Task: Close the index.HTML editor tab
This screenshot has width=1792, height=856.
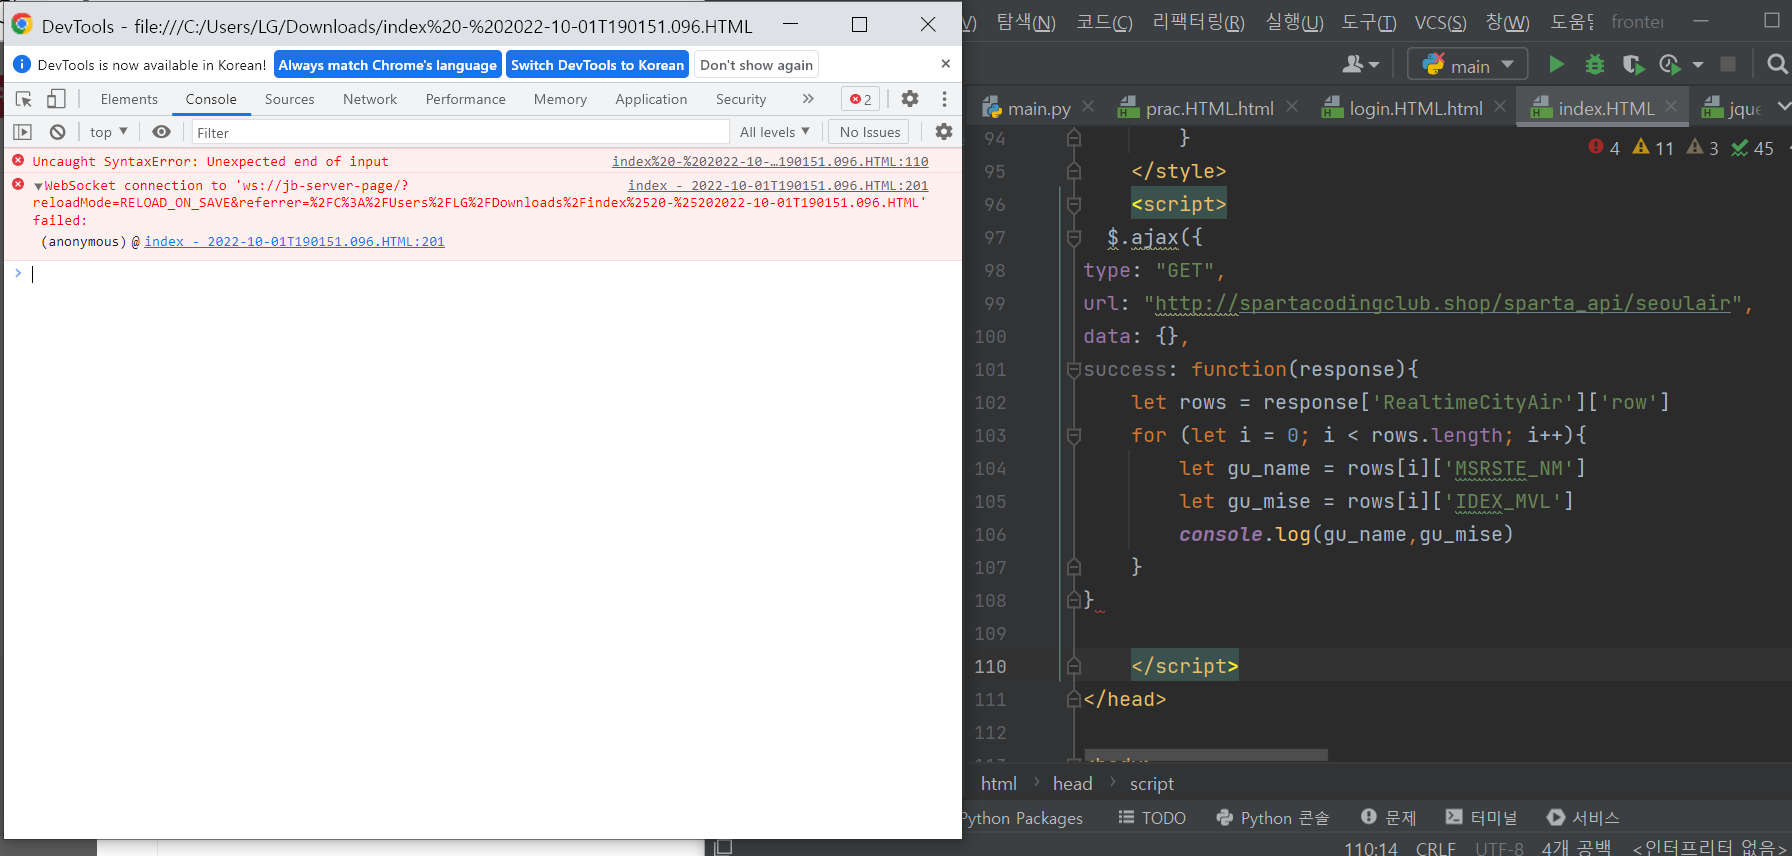Action: pos(1671,106)
